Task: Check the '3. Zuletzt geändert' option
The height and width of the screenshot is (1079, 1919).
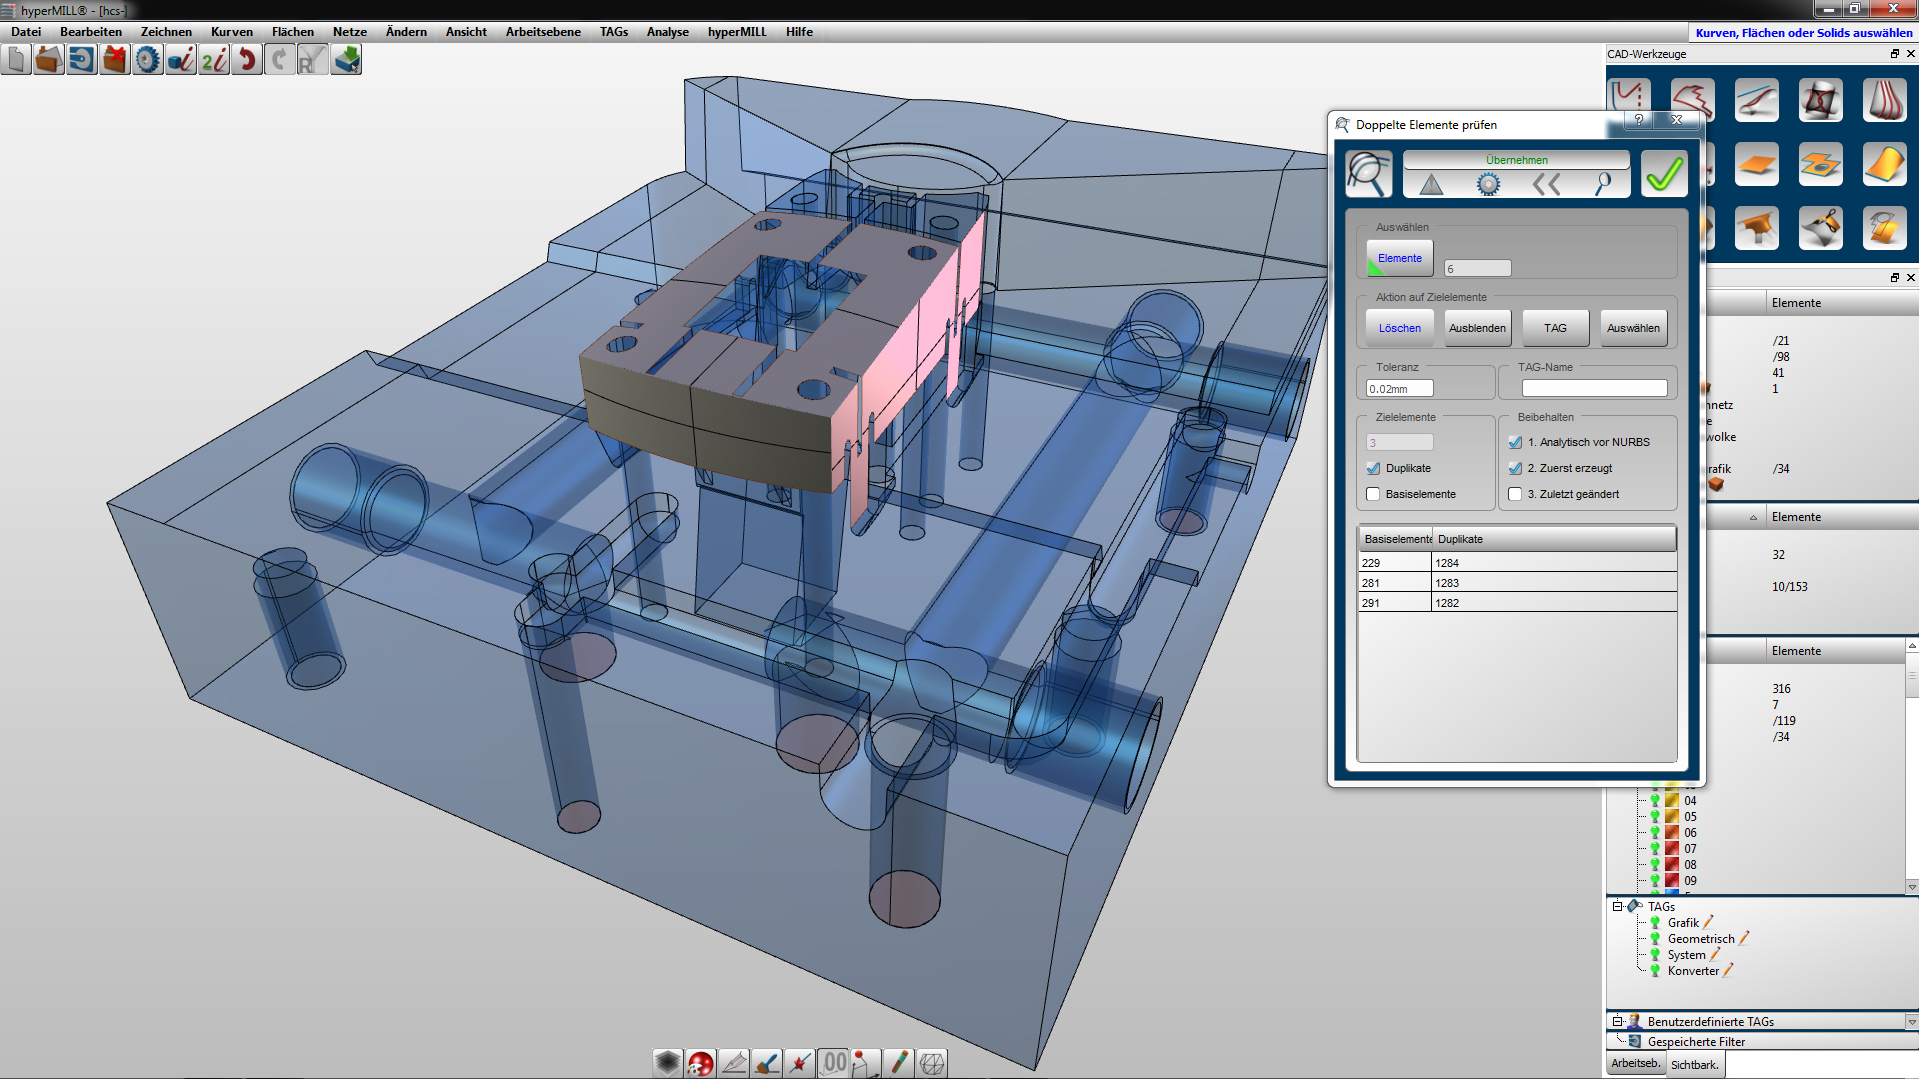Action: pos(1515,494)
